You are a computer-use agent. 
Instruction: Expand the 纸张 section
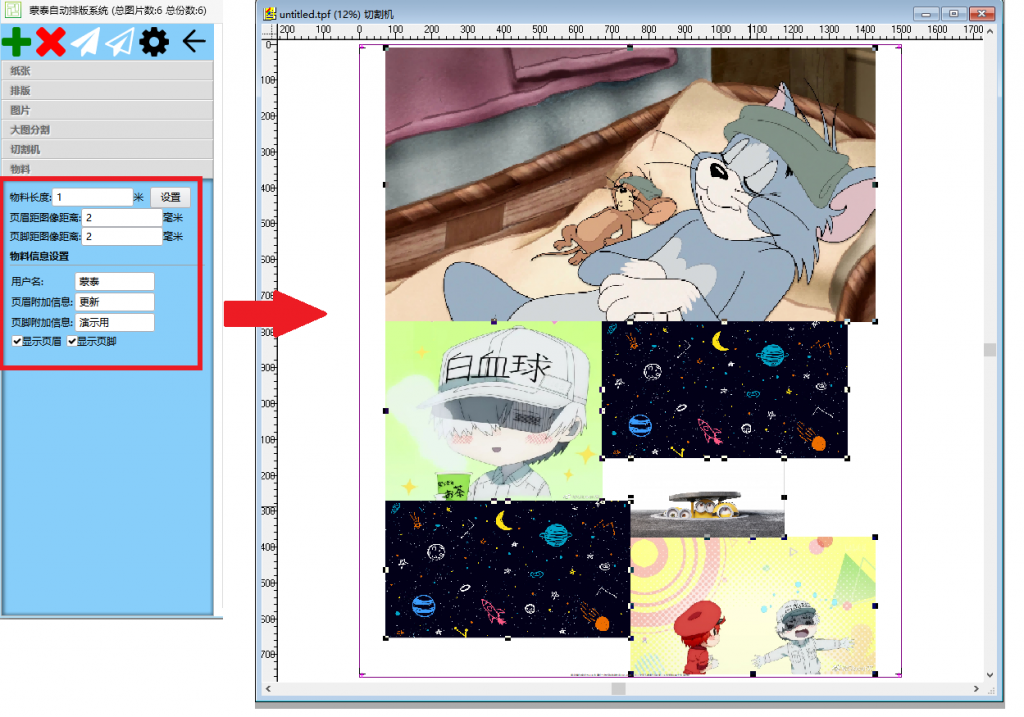tap(107, 71)
